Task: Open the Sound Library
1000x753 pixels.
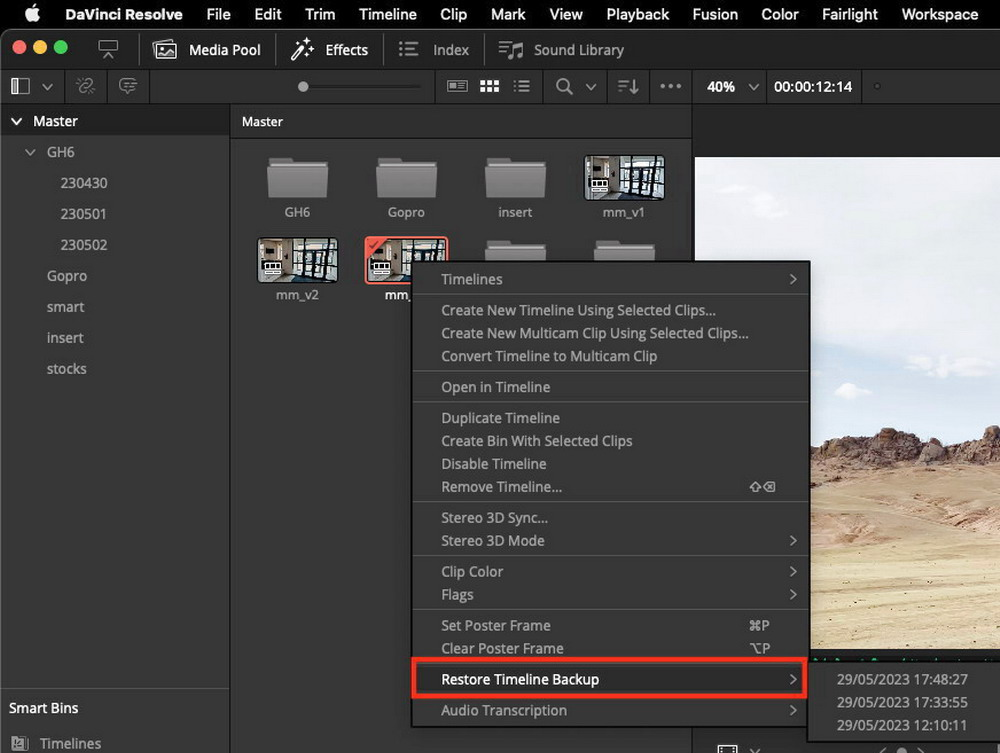Action: tap(561, 50)
